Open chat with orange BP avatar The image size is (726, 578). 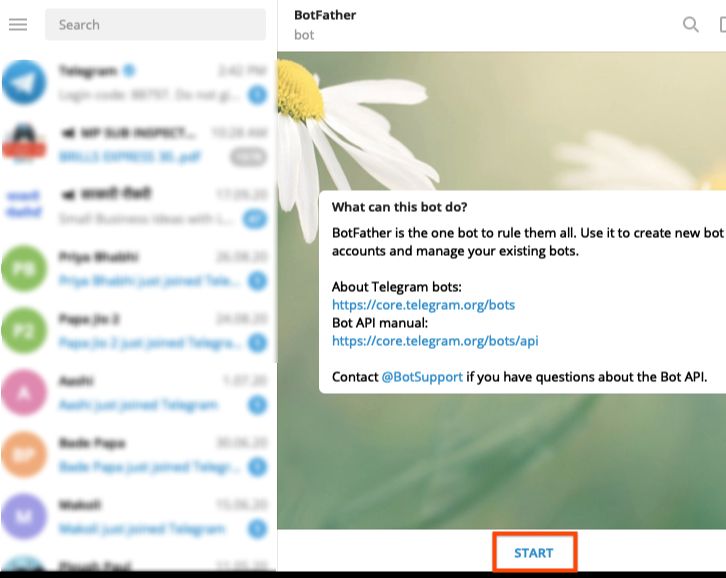pos(138,455)
